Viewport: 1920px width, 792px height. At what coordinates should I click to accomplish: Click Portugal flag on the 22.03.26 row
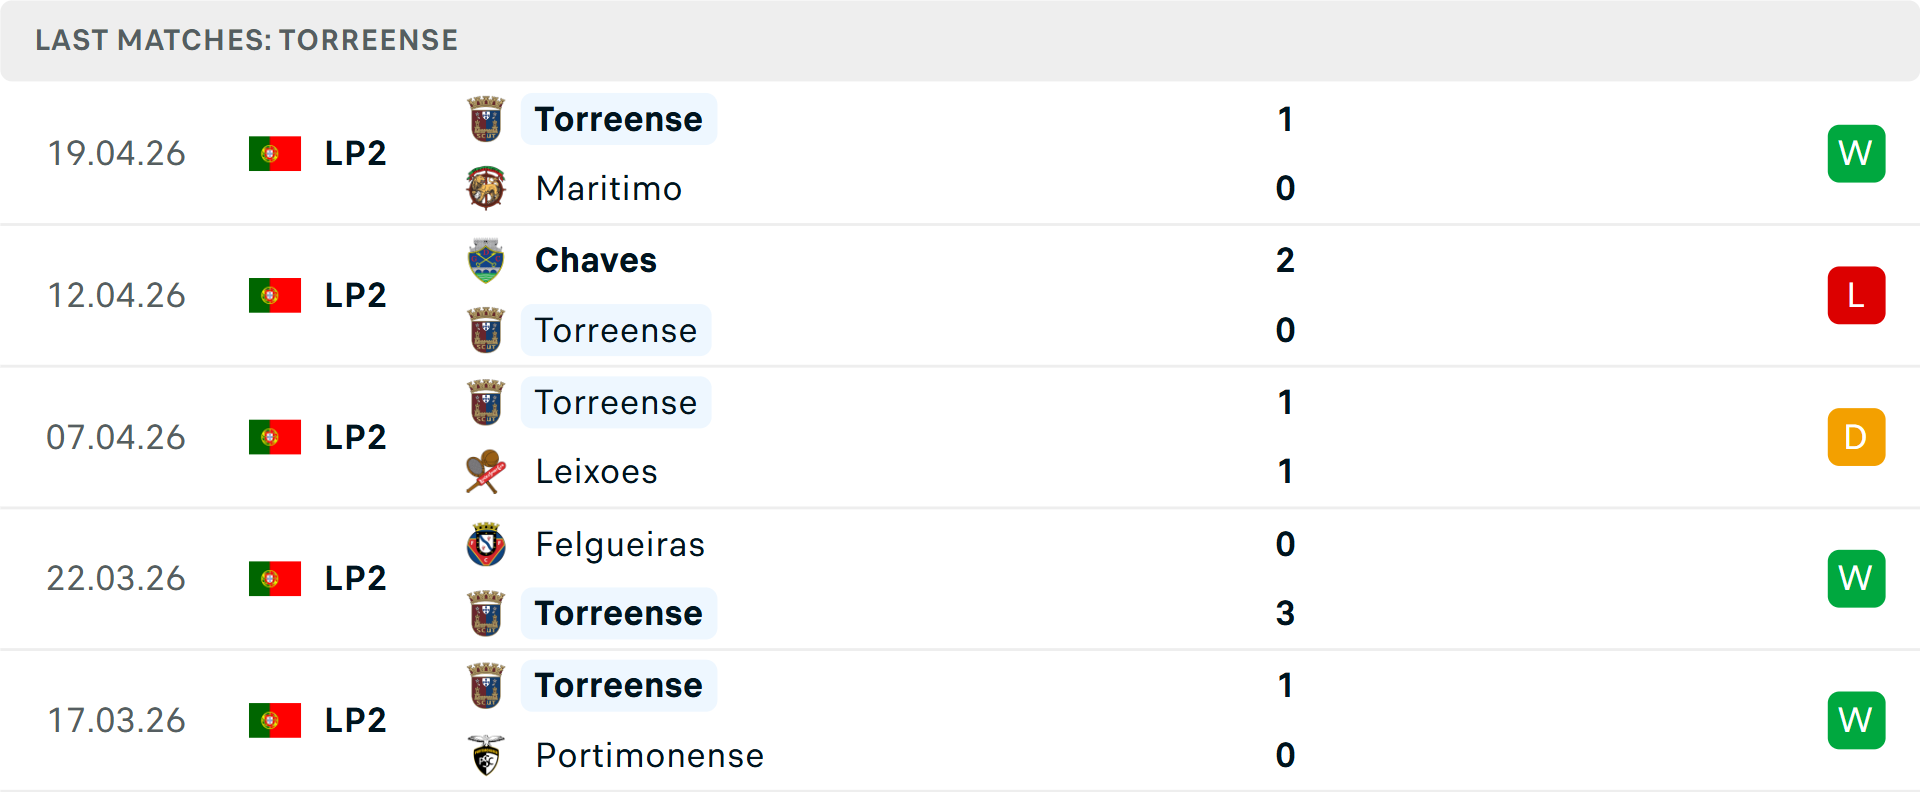click(x=275, y=579)
